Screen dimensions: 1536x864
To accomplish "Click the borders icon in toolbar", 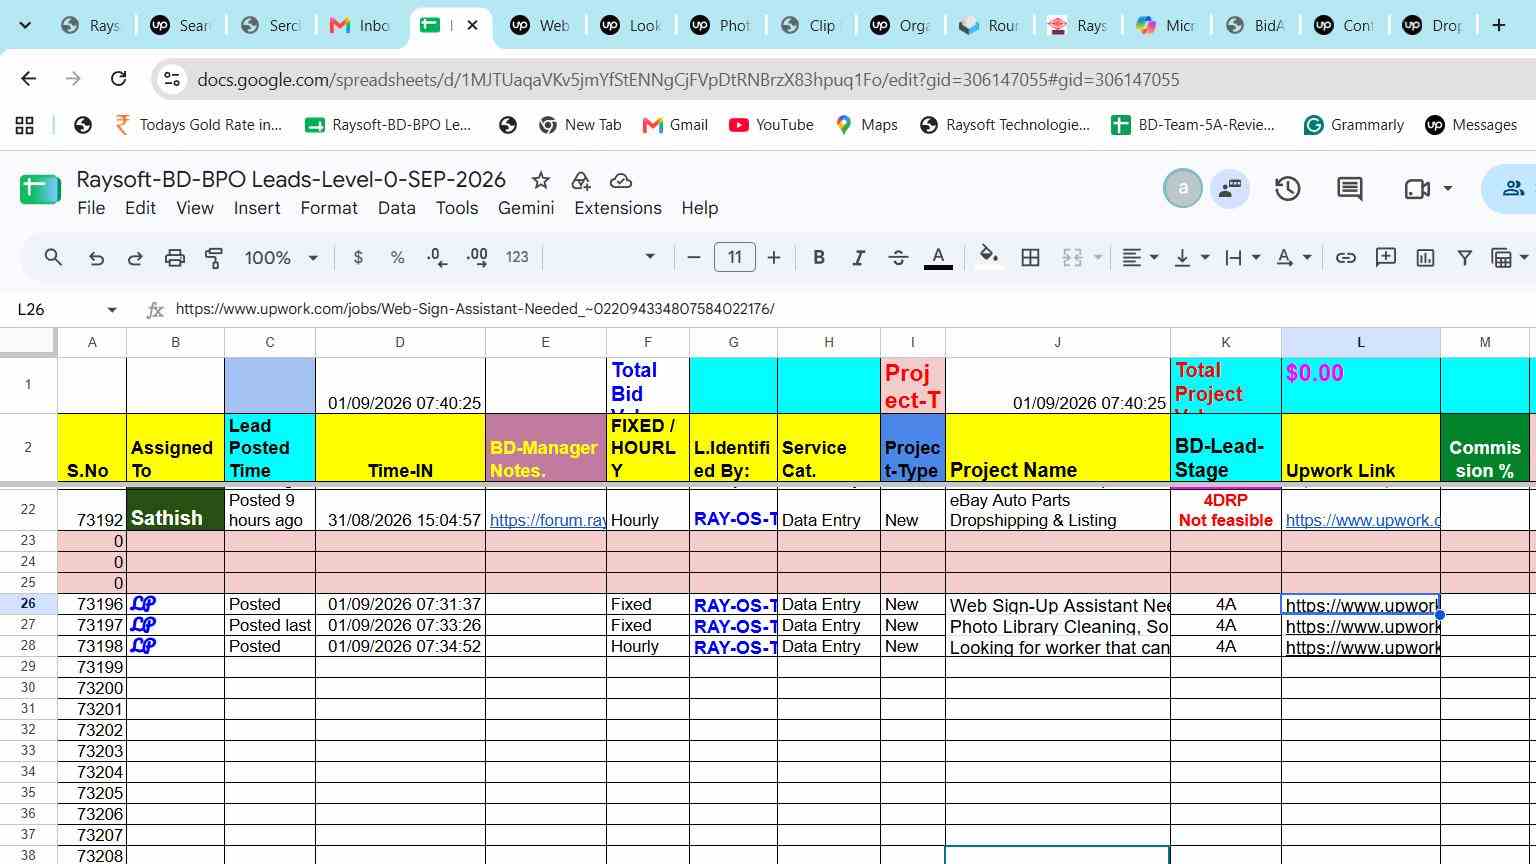I will tap(1030, 258).
